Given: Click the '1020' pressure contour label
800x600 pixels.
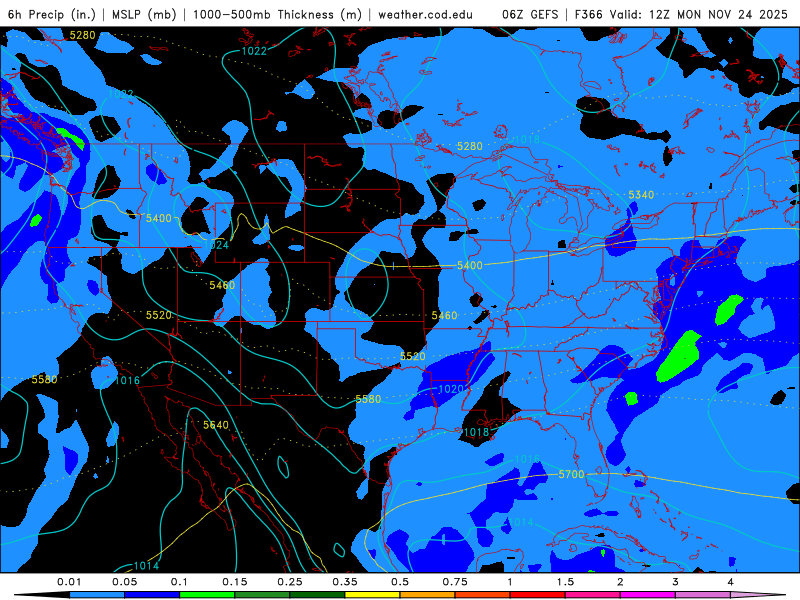Looking at the screenshot, I should (451, 389).
